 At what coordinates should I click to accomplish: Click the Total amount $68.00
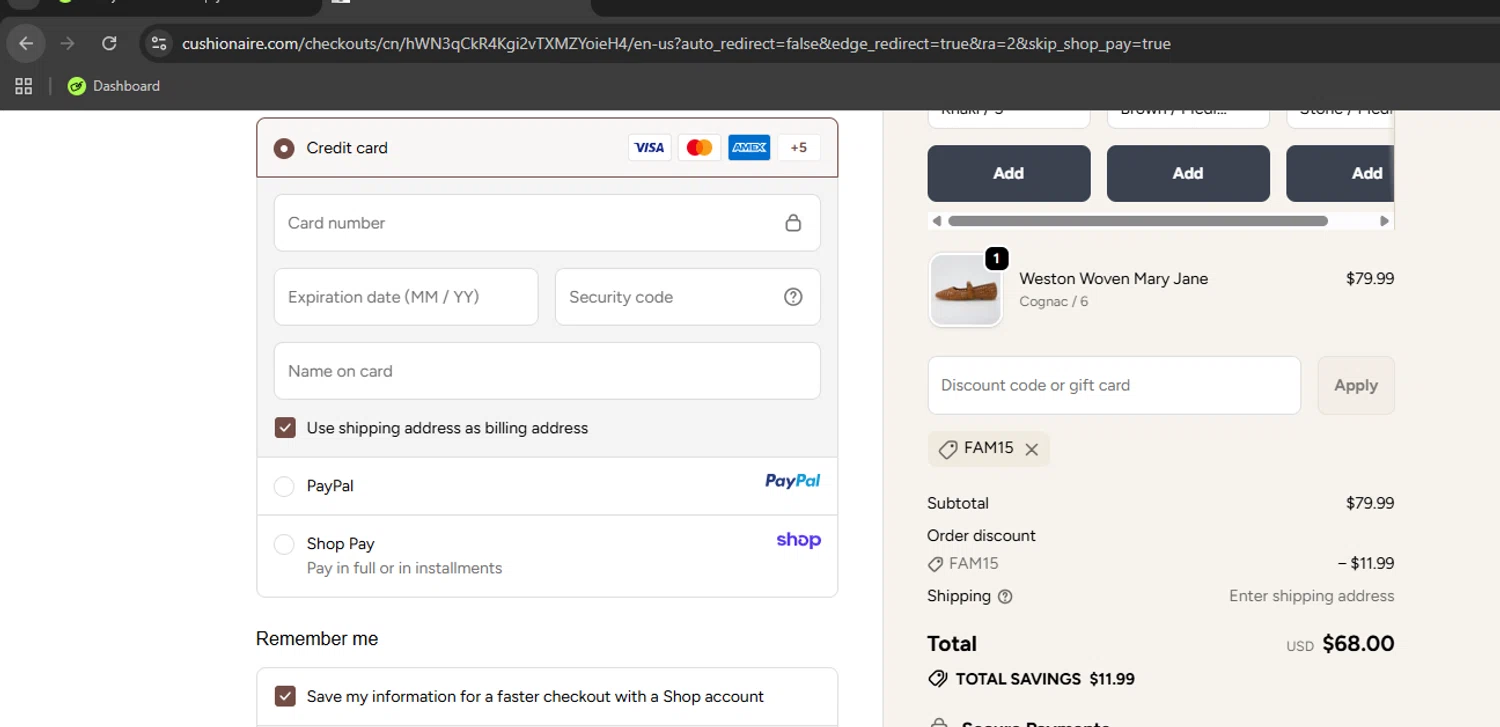pos(1358,644)
